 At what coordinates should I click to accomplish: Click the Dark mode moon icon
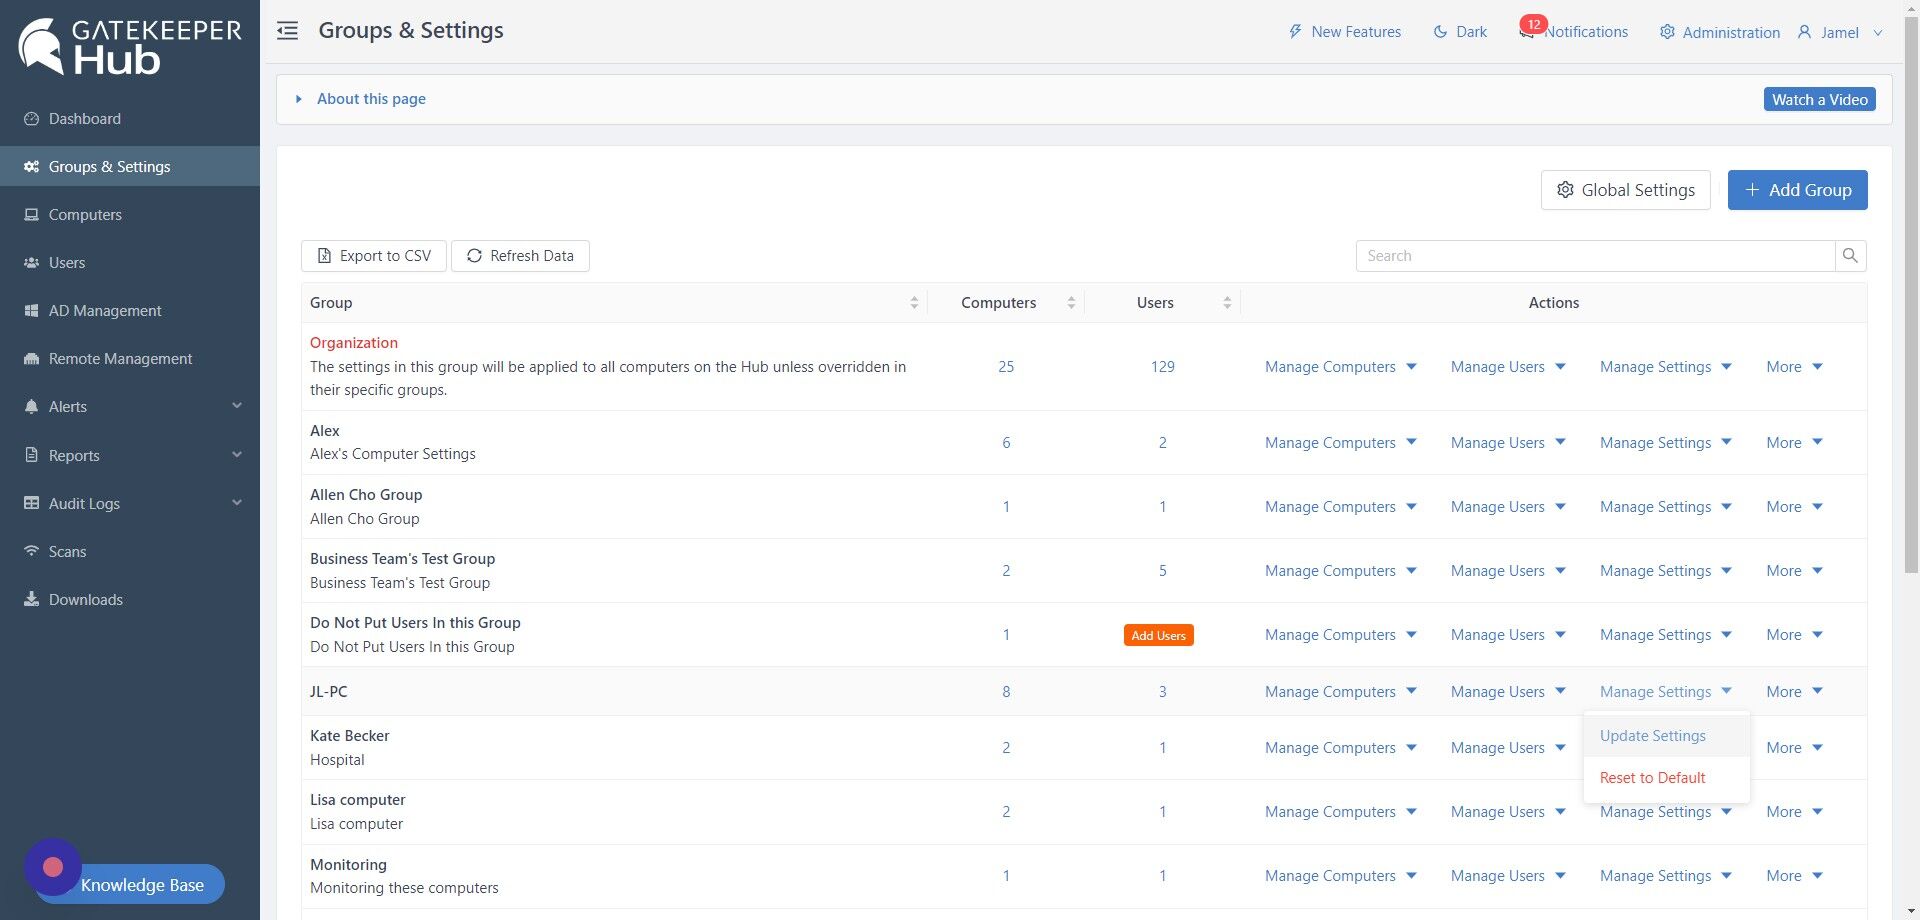(1440, 32)
